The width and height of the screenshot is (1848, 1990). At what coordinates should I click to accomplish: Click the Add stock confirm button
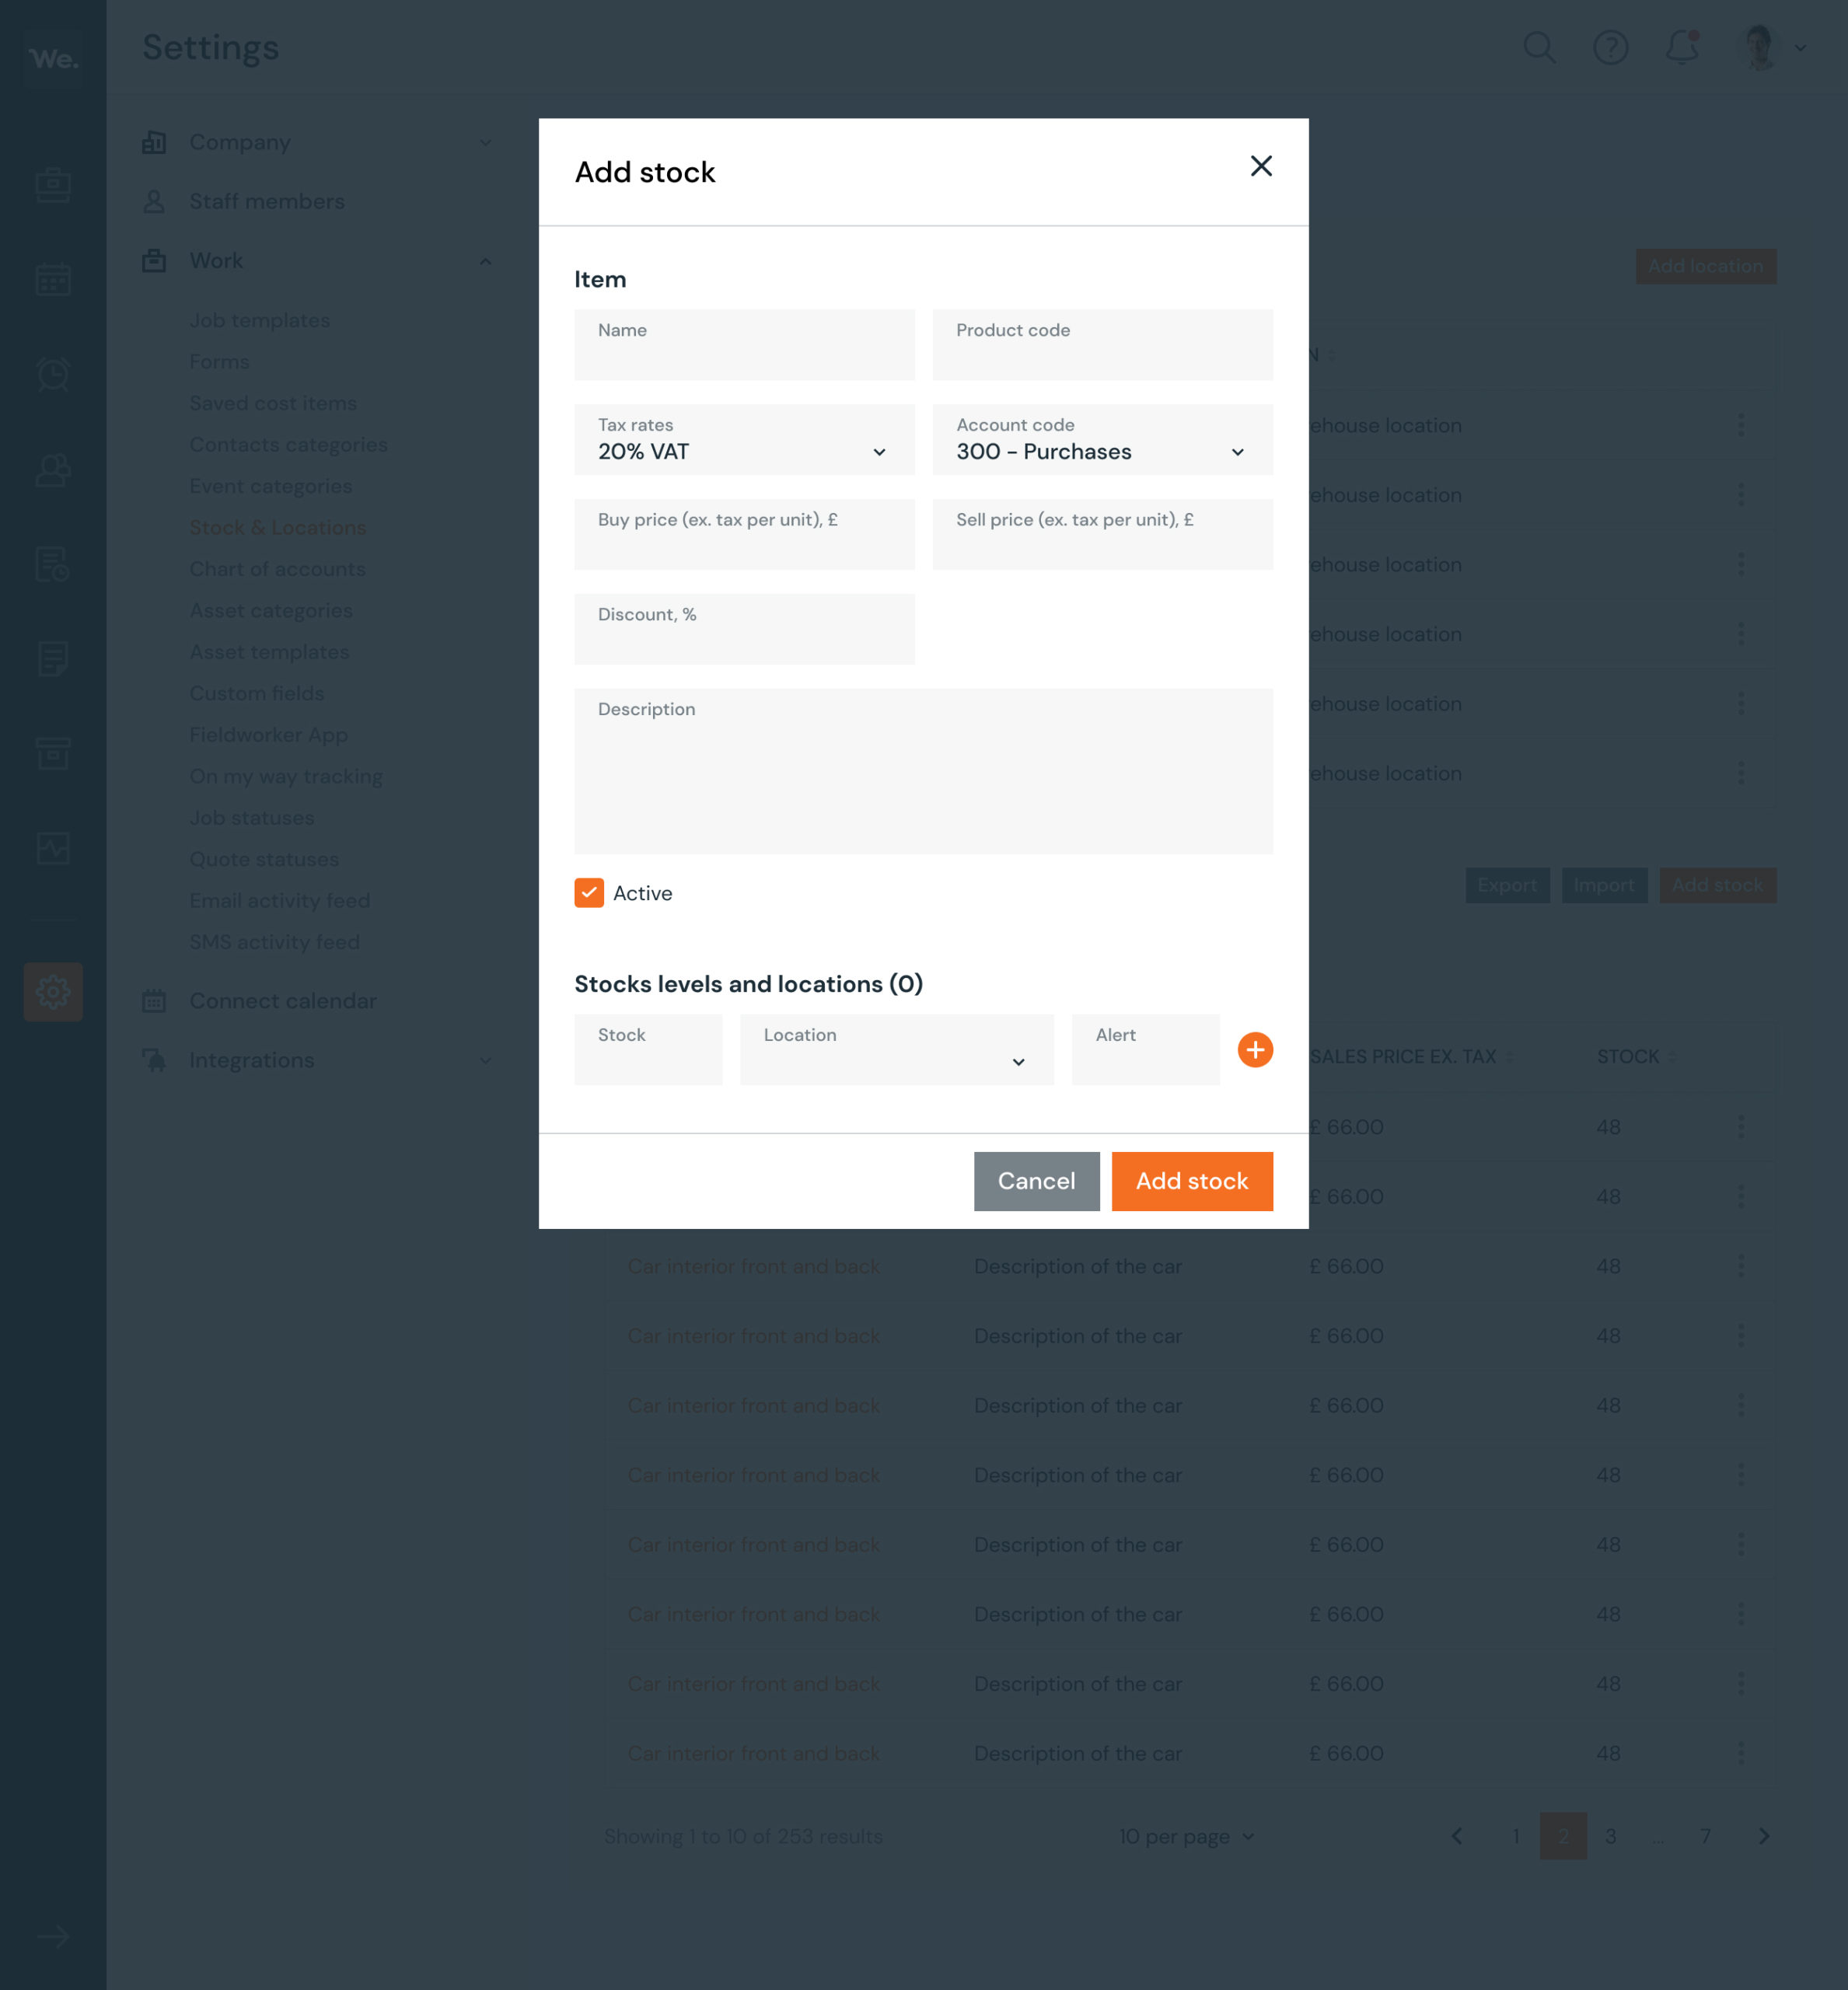[1192, 1181]
